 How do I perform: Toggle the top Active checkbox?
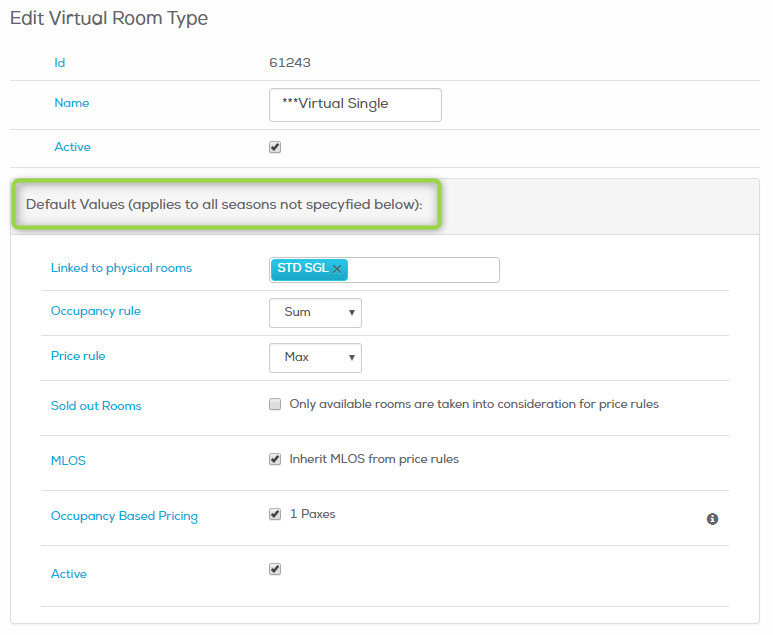[275, 147]
